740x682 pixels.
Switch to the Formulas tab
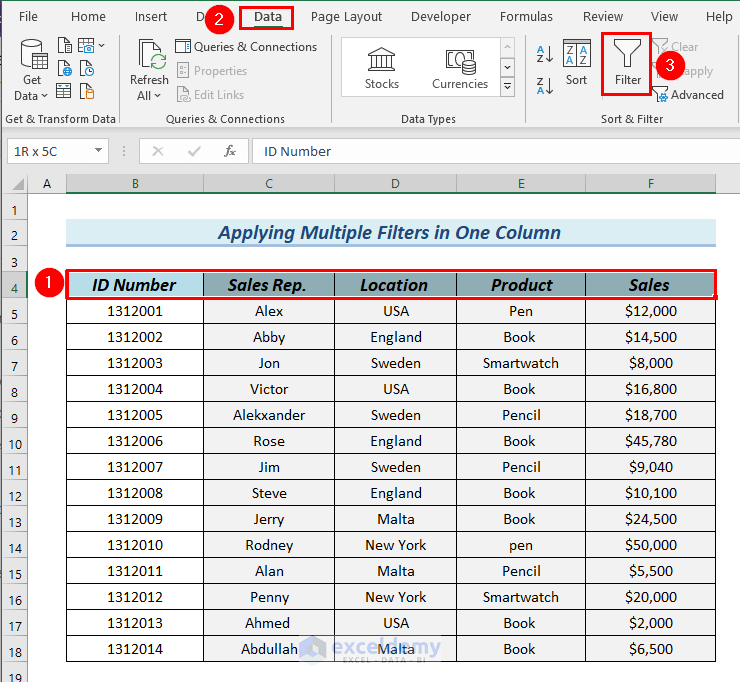(526, 17)
